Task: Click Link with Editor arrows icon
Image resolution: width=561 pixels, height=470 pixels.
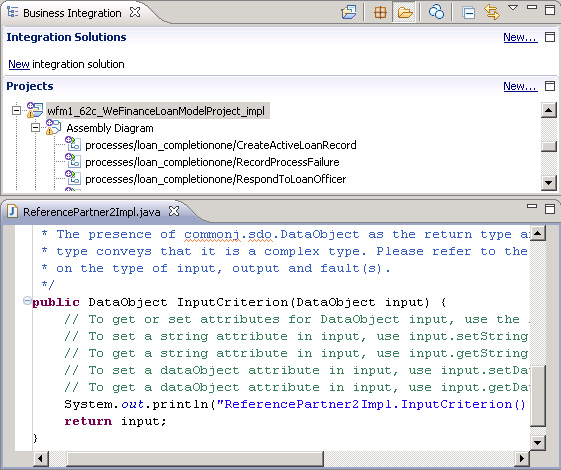Action: tap(492, 12)
